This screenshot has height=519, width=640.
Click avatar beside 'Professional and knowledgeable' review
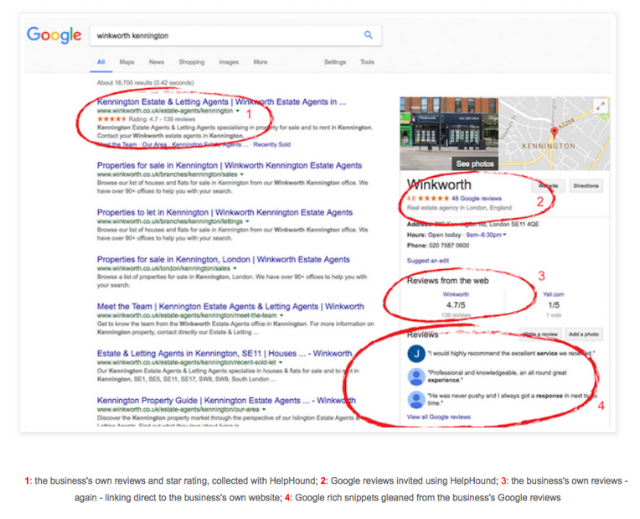416,377
